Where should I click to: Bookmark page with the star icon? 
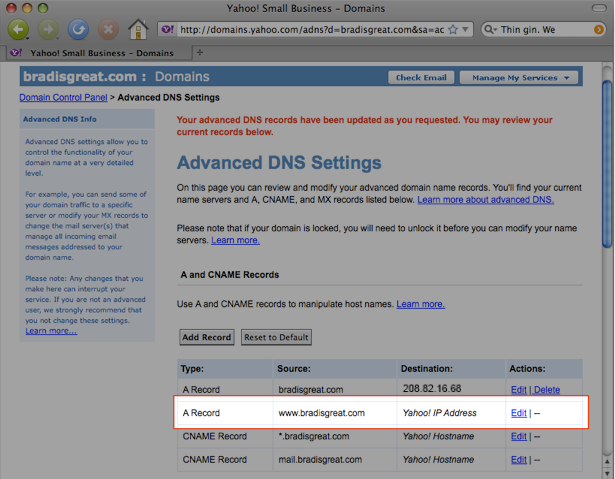tap(453, 29)
